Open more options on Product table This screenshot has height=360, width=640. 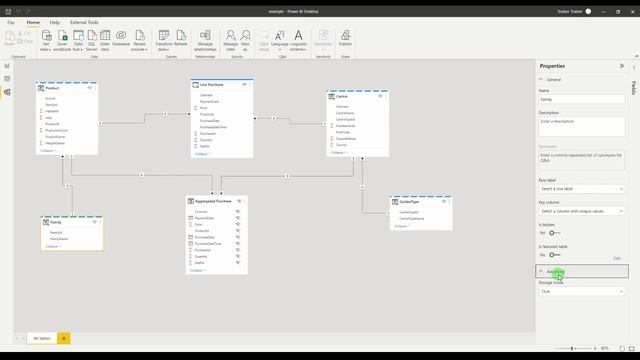click(x=95, y=88)
